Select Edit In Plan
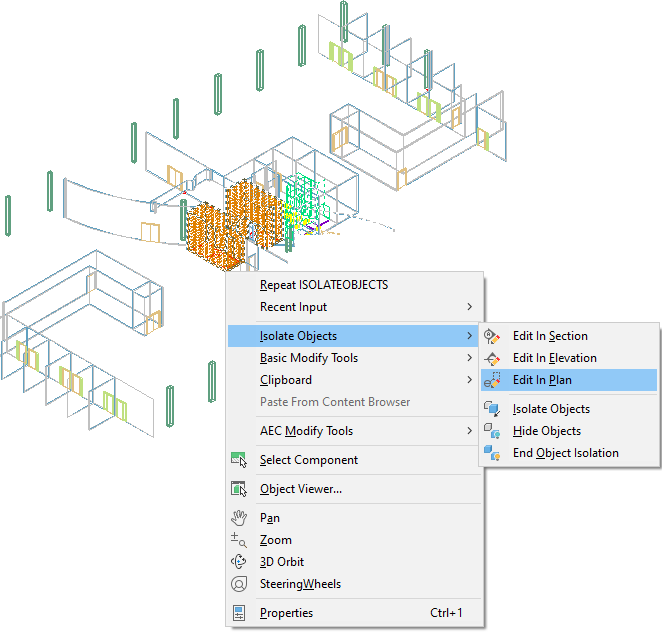The height and width of the screenshot is (633, 662). pyautogui.click(x=569, y=380)
